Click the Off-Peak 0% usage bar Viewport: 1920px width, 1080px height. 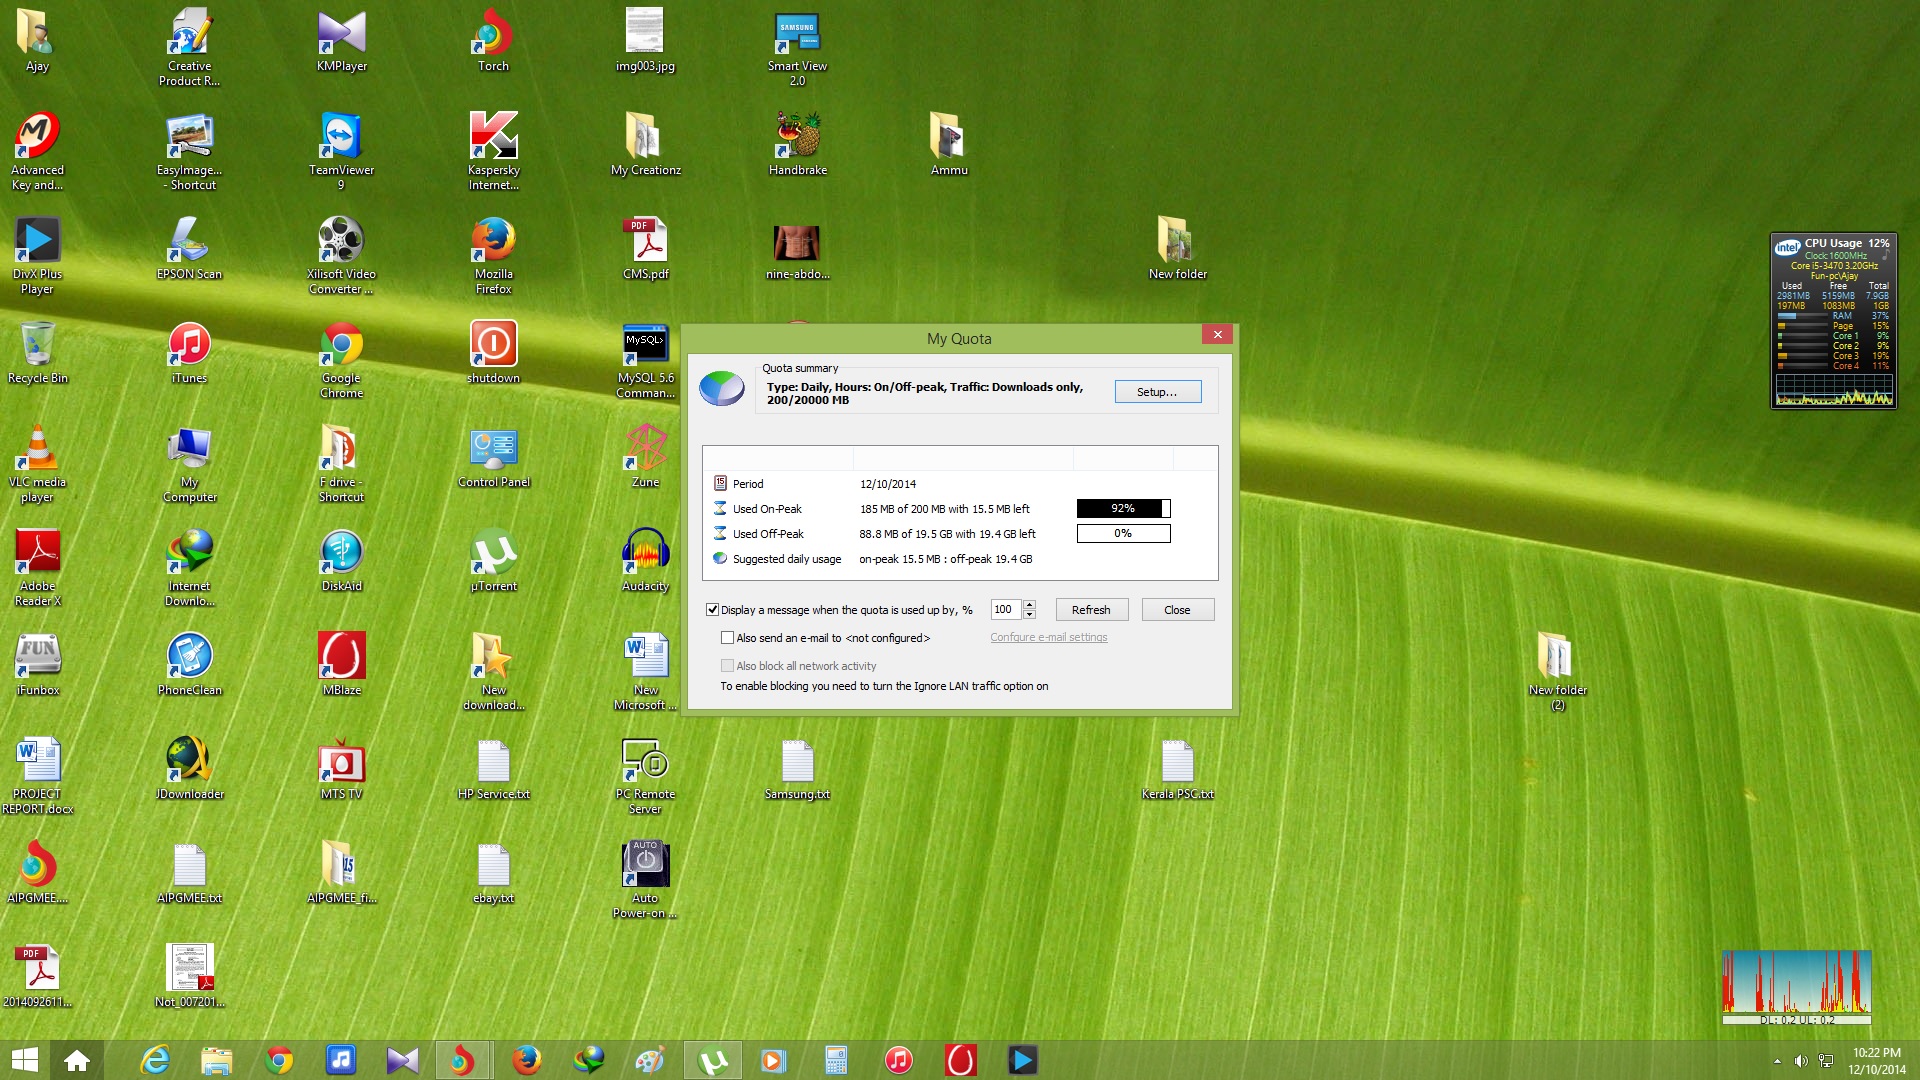(1123, 533)
